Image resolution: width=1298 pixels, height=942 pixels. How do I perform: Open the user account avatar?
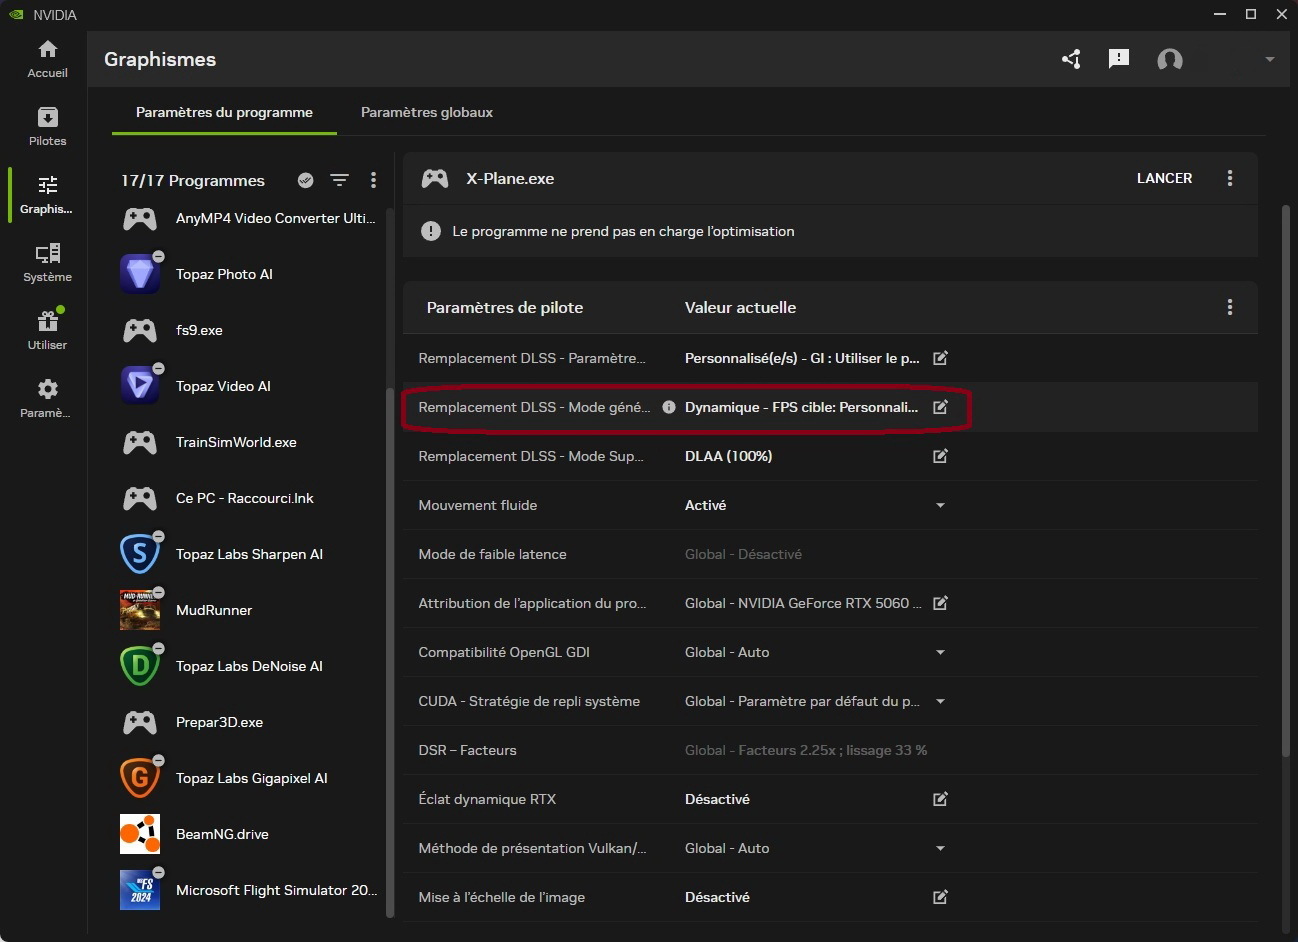coord(1169,60)
